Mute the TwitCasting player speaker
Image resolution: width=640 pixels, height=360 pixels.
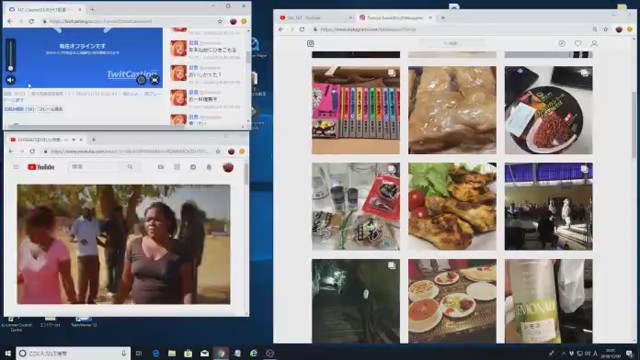[x=11, y=80]
